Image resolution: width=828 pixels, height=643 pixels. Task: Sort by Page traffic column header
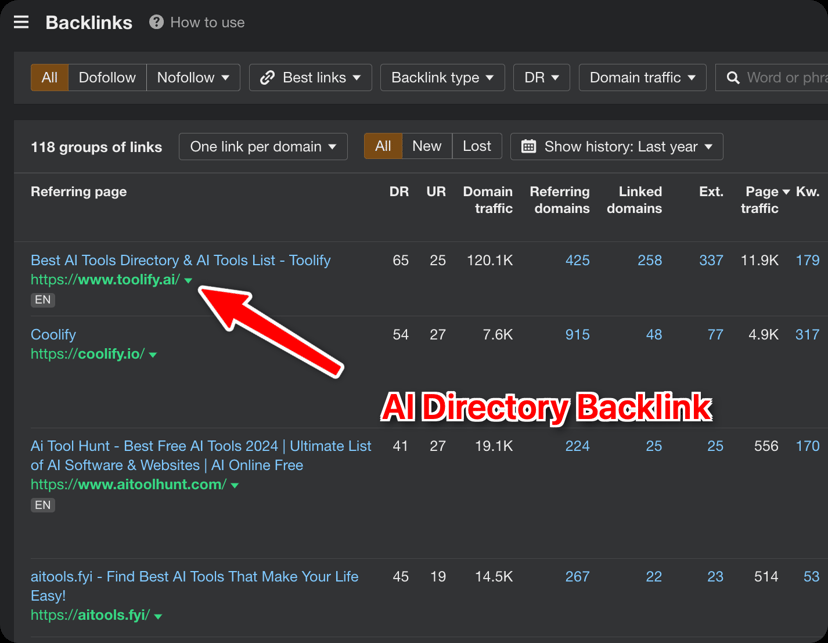pyautogui.click(x=766, y=199)
